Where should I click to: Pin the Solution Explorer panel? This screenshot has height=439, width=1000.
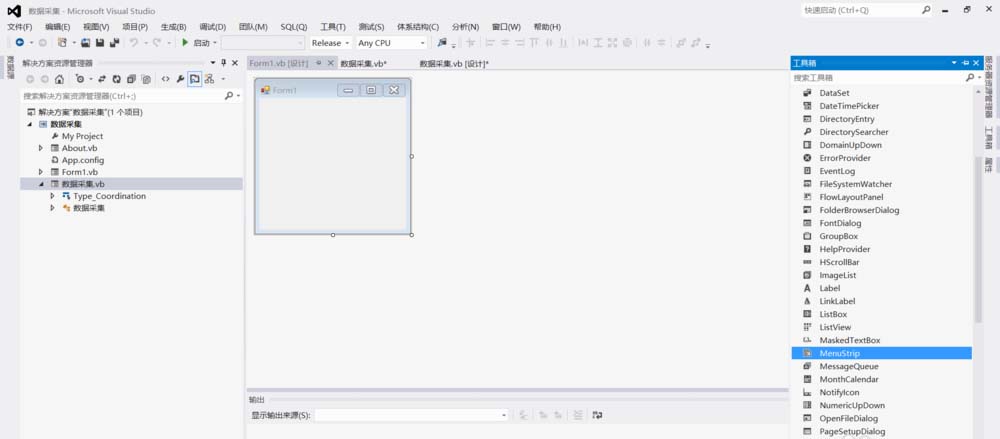[224, 63]
